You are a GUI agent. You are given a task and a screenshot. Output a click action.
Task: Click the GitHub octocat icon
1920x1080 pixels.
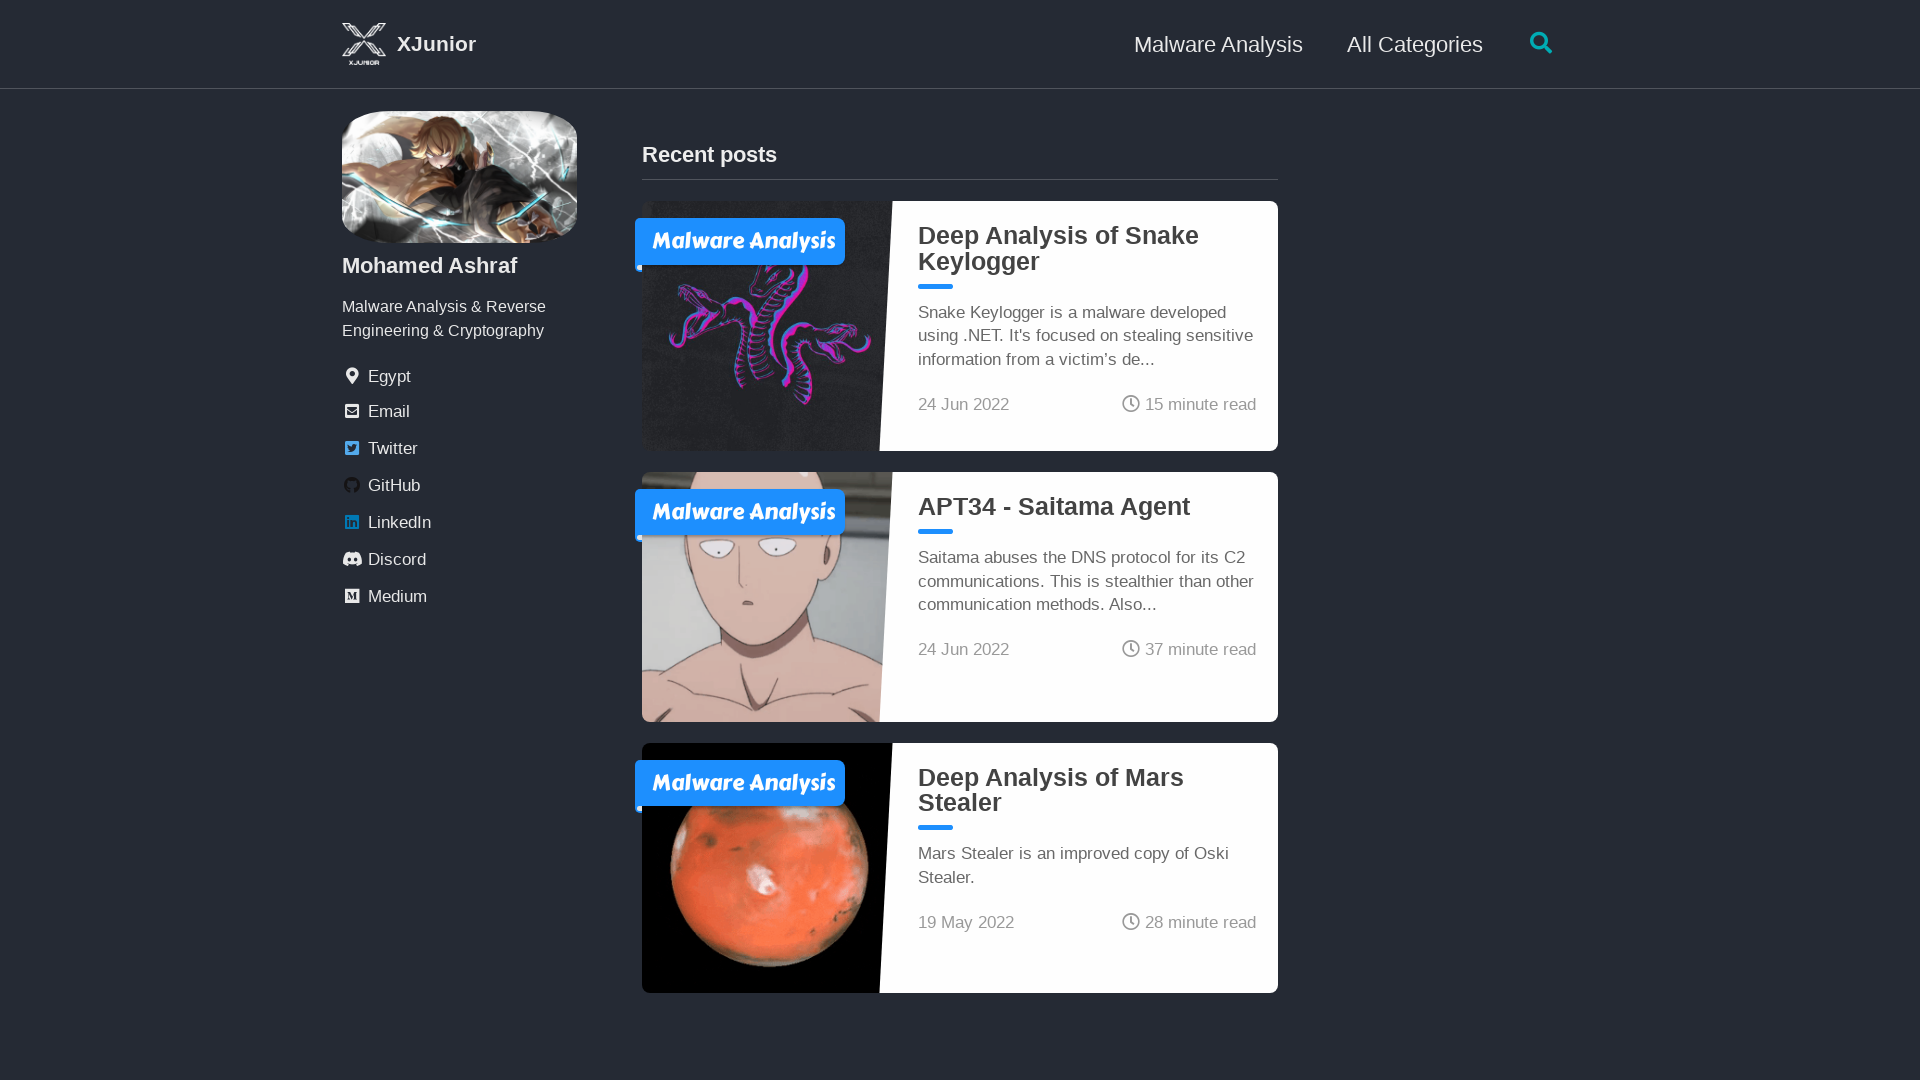(x=352, y=486)
